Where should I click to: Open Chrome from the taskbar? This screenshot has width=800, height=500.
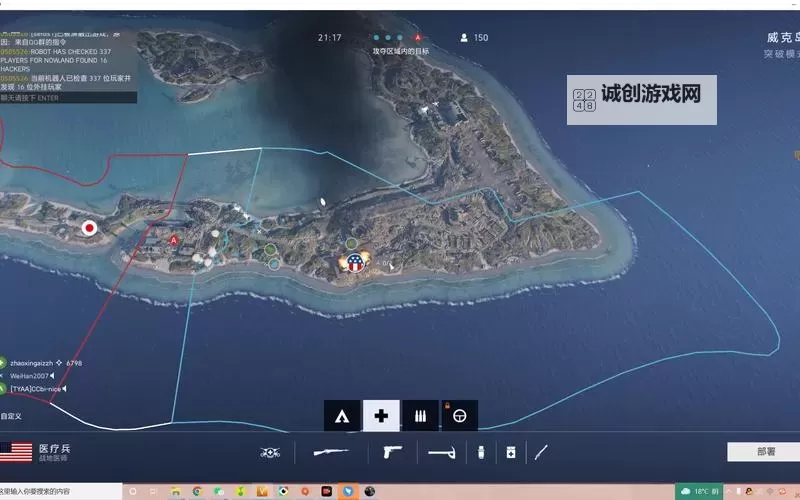[x=197, y=491]
